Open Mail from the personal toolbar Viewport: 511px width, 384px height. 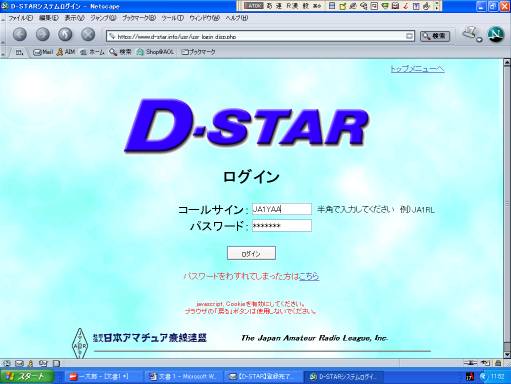click(x=43, y=52)
